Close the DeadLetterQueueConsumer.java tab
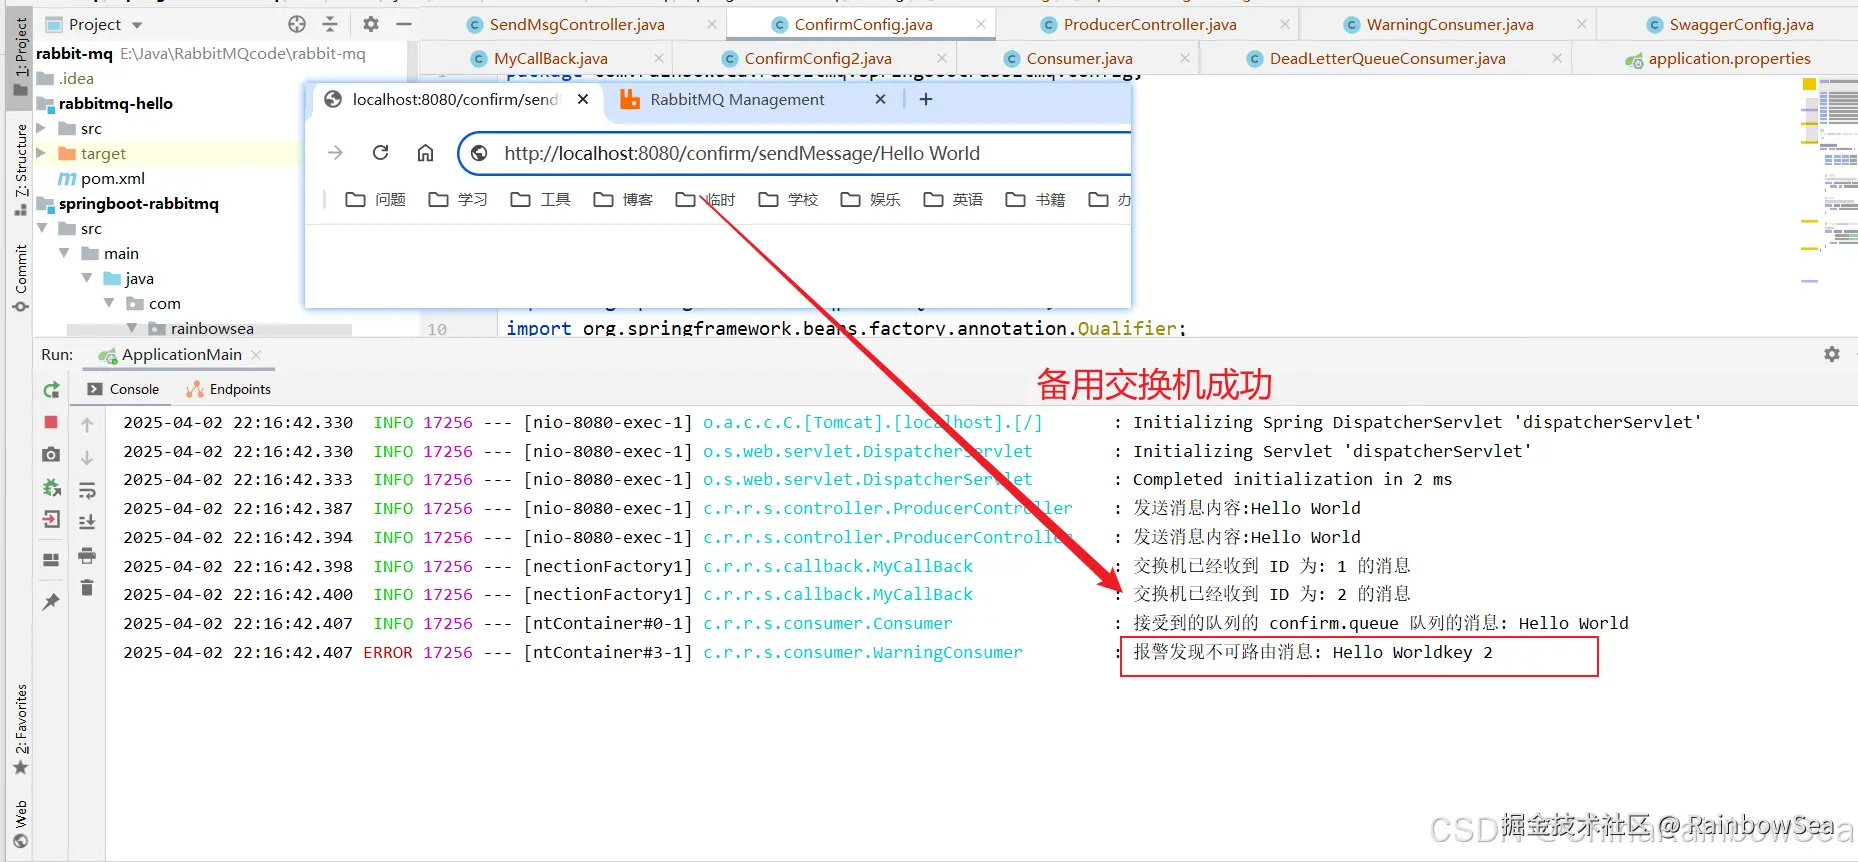The height and width of the screenshot is (862, 1858). [1557, 59]
